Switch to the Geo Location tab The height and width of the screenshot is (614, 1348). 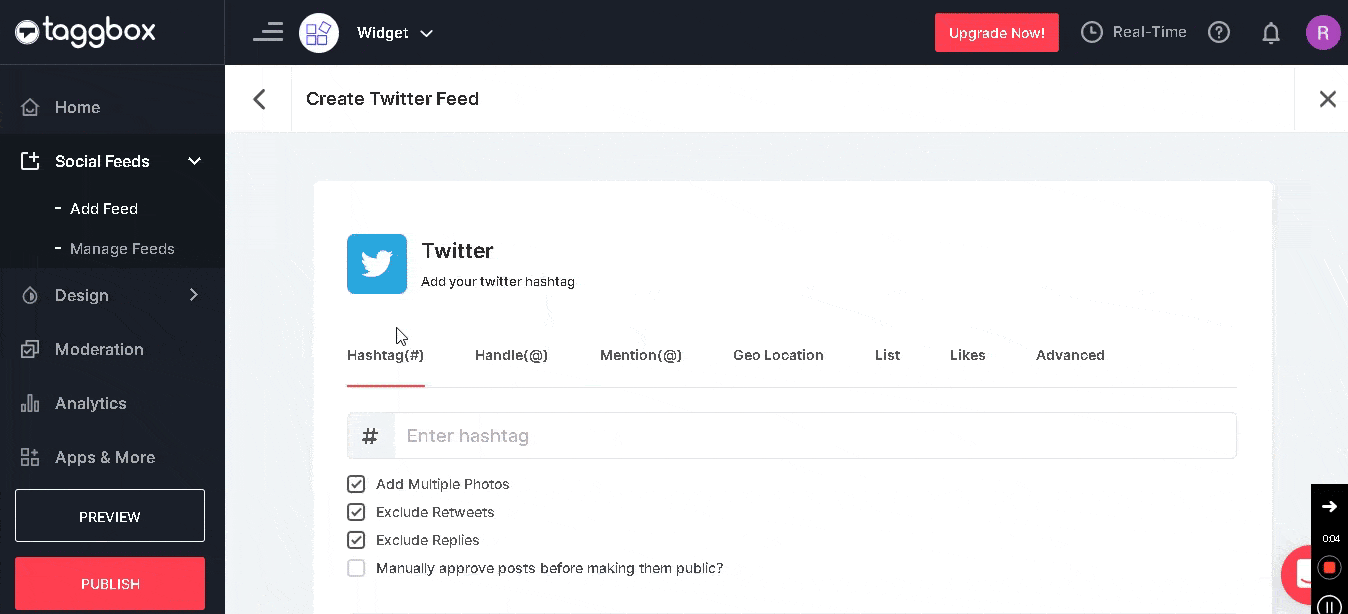(x=778, y=355)
